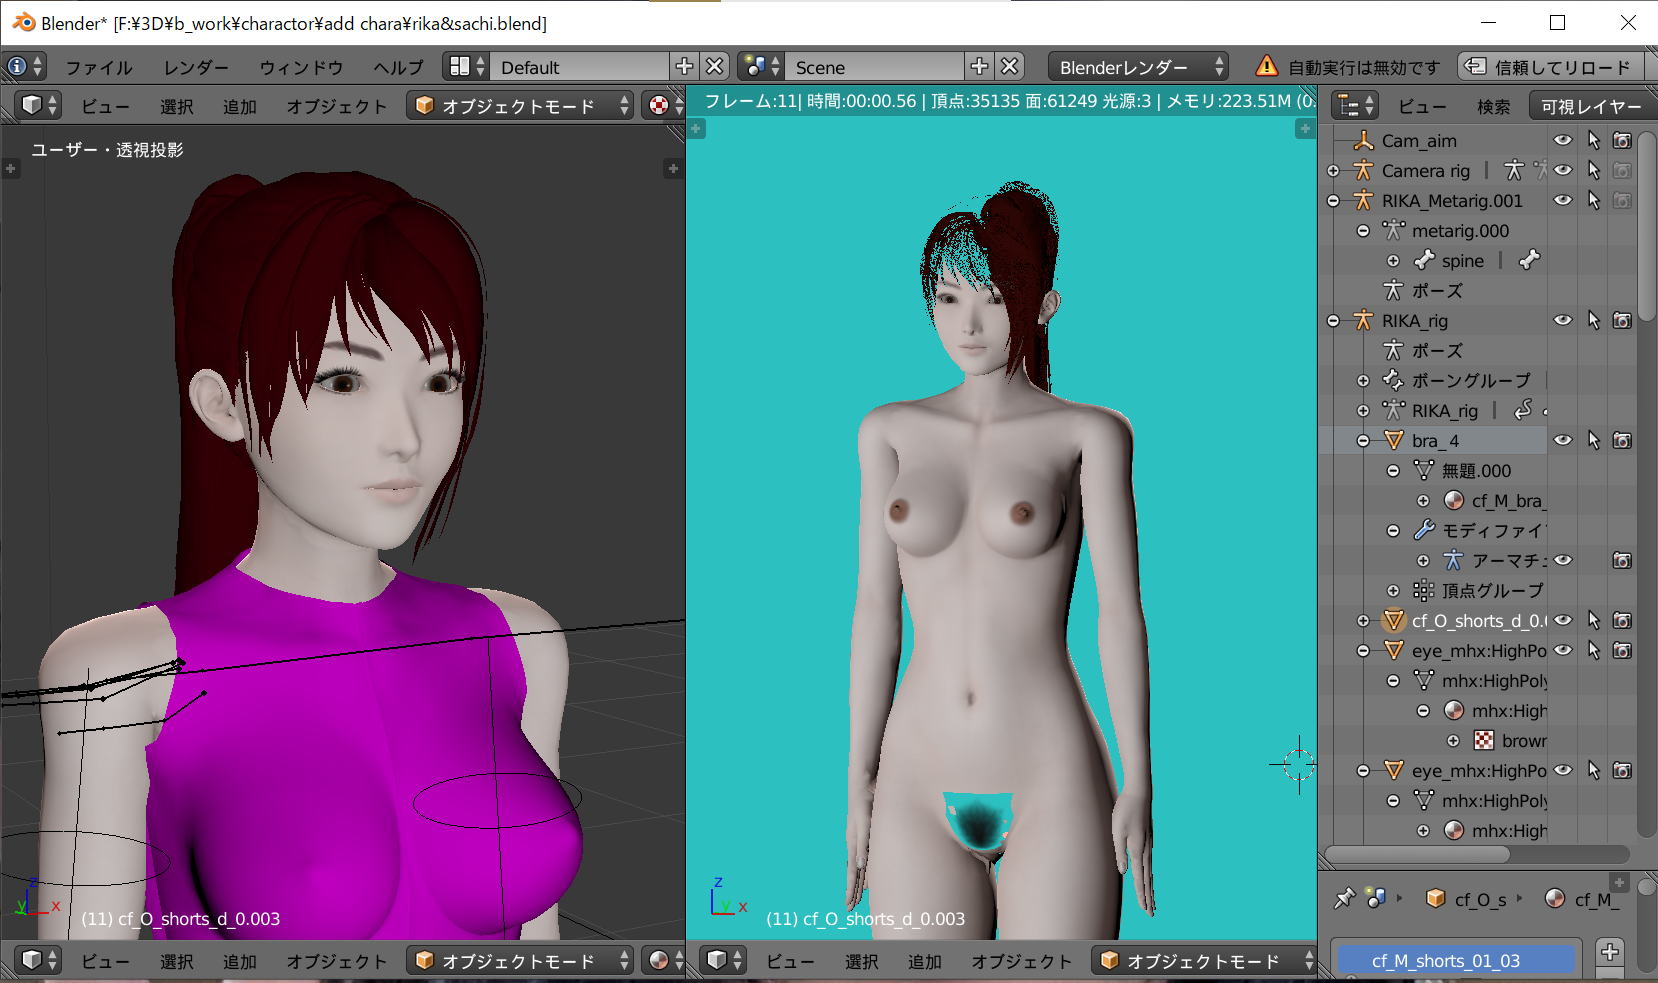1658x983 pixels.
Task: Expand the cf_O_shorts_d_0 object entry
Action: [x=1363, y=621]
